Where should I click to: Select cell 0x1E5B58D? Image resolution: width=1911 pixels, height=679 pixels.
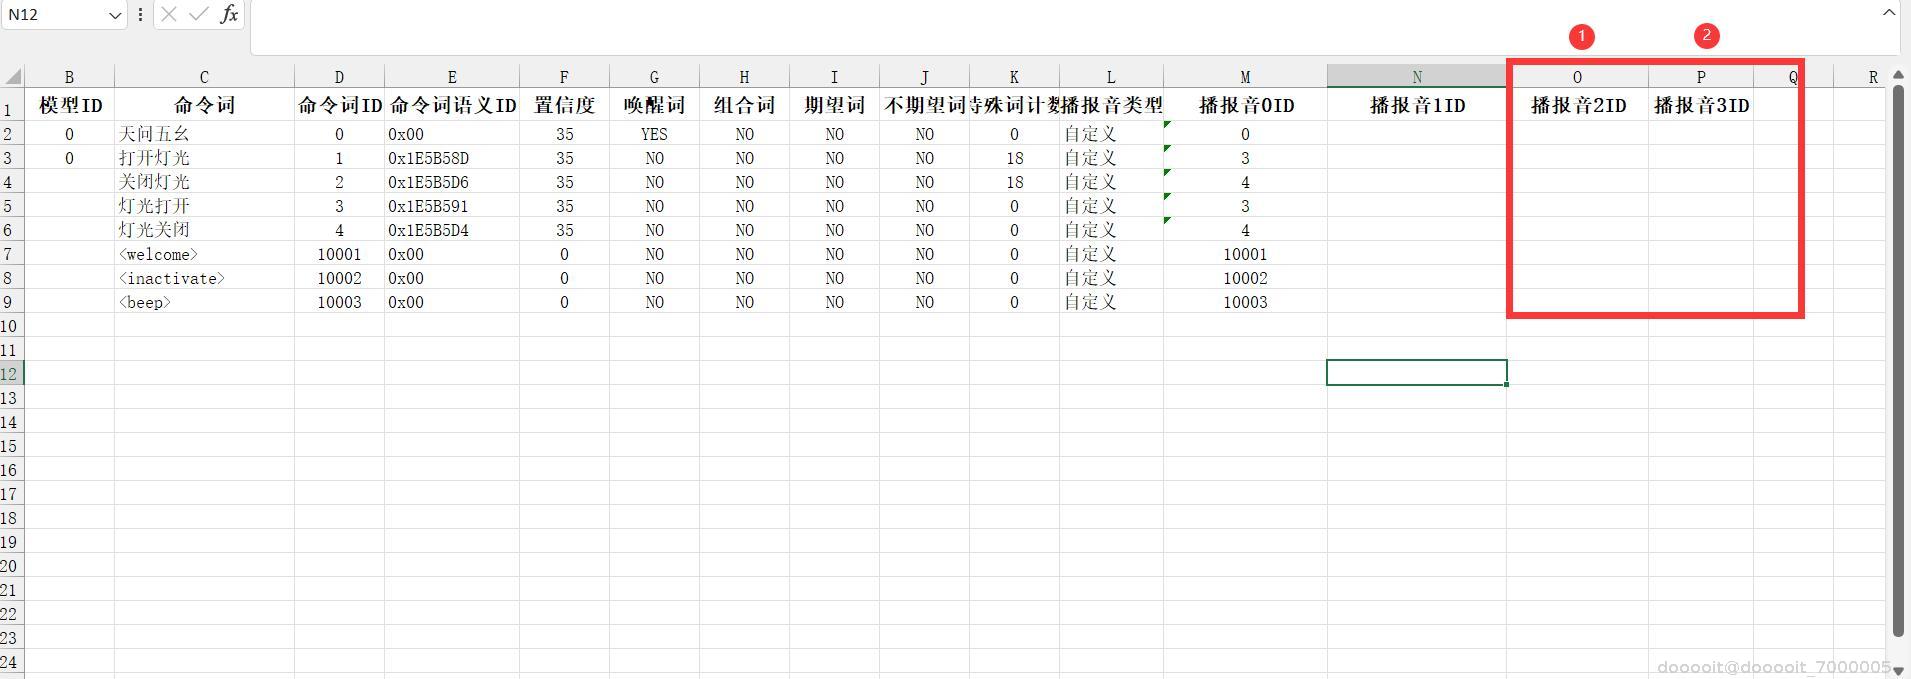point(452,158)
